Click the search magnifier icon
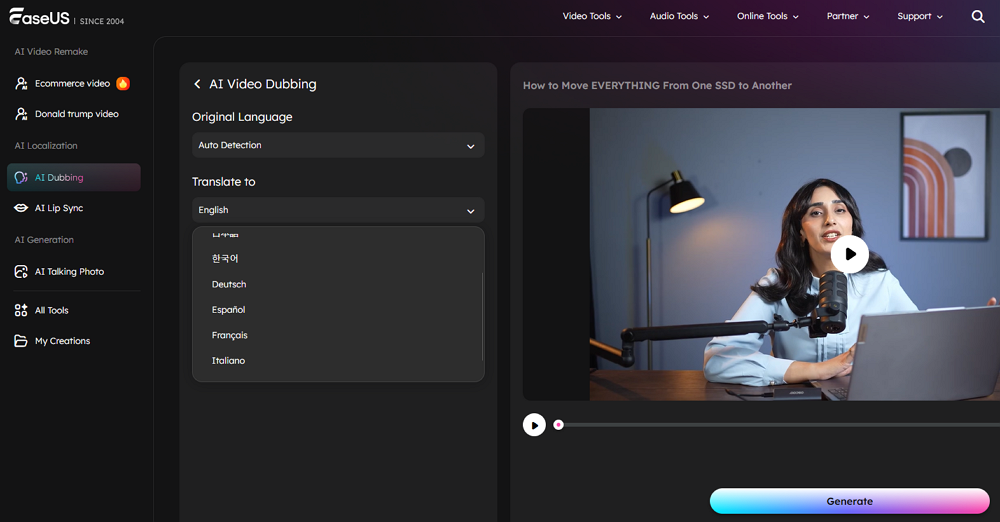The height and width of the screenshot is (522, 1000). click(978, 17)
